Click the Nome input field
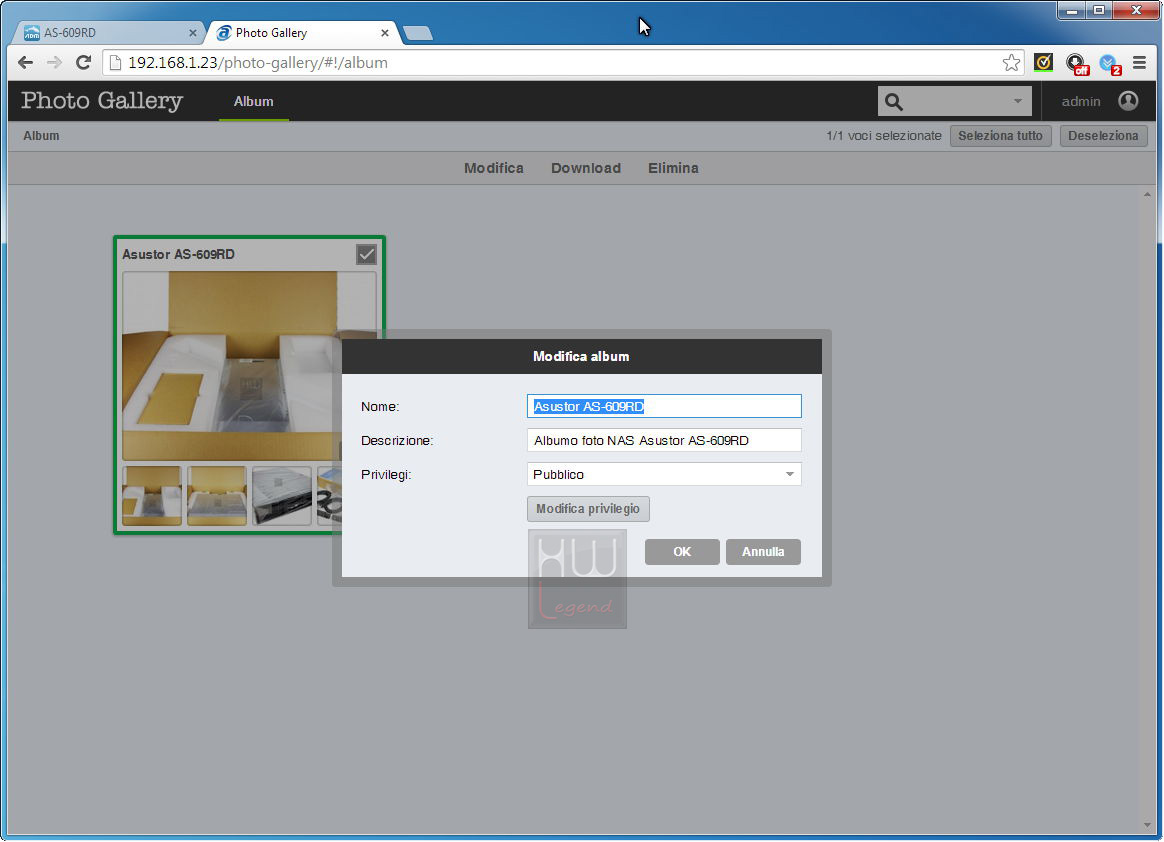The image size is (1164, 842). (664, 406)
